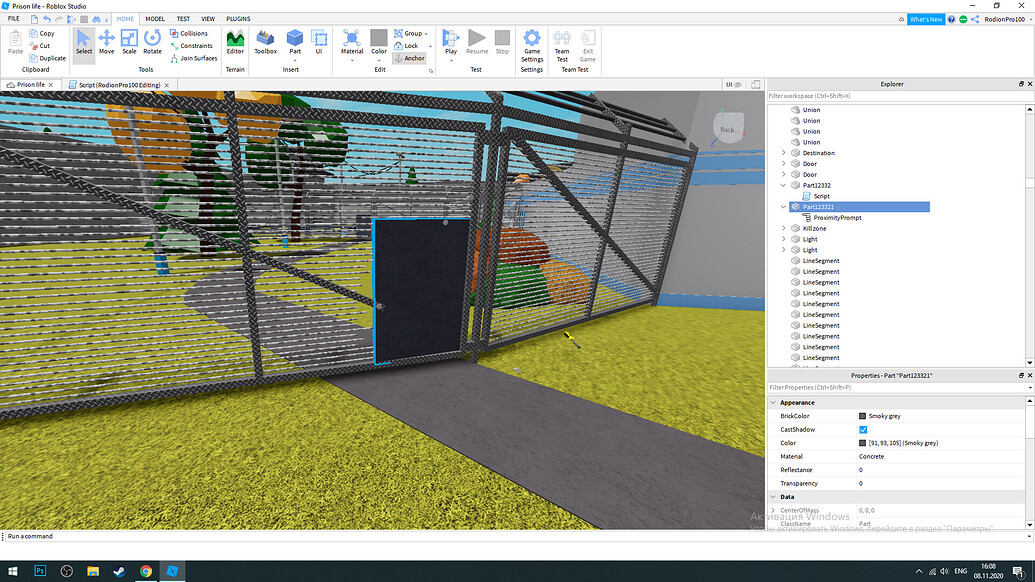Open the Group dropdown arrow

(x=428, y=32)
